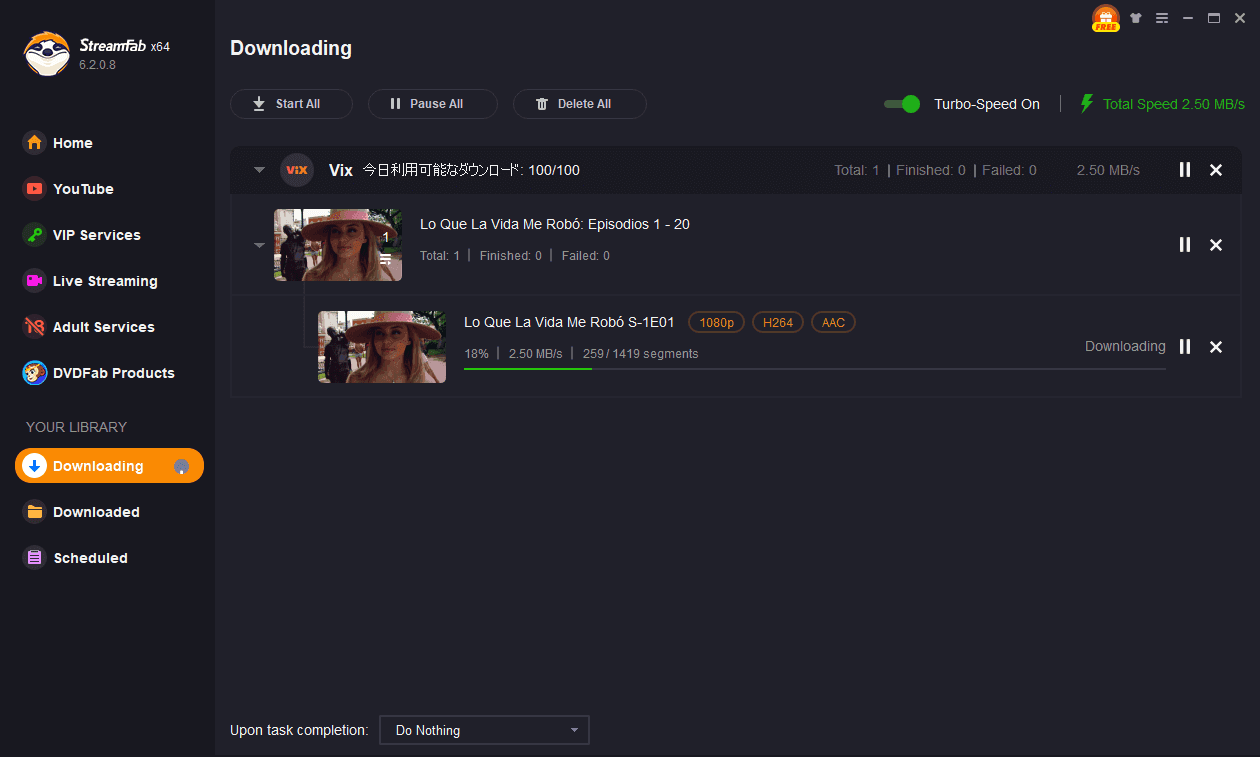
Task: Click the S-1E01 episode thumbnail
Action: [382, 347]
